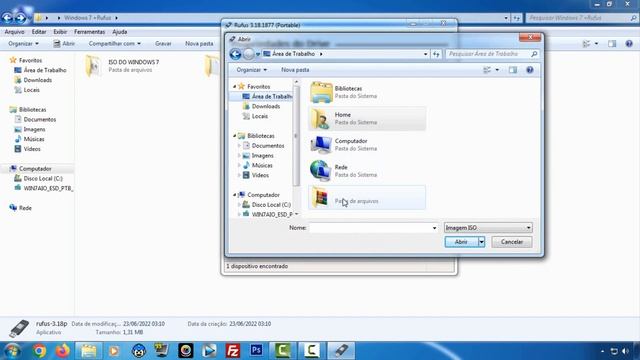Open the Bibliotecas folder in the Abrir dialog

click(367, 92)
